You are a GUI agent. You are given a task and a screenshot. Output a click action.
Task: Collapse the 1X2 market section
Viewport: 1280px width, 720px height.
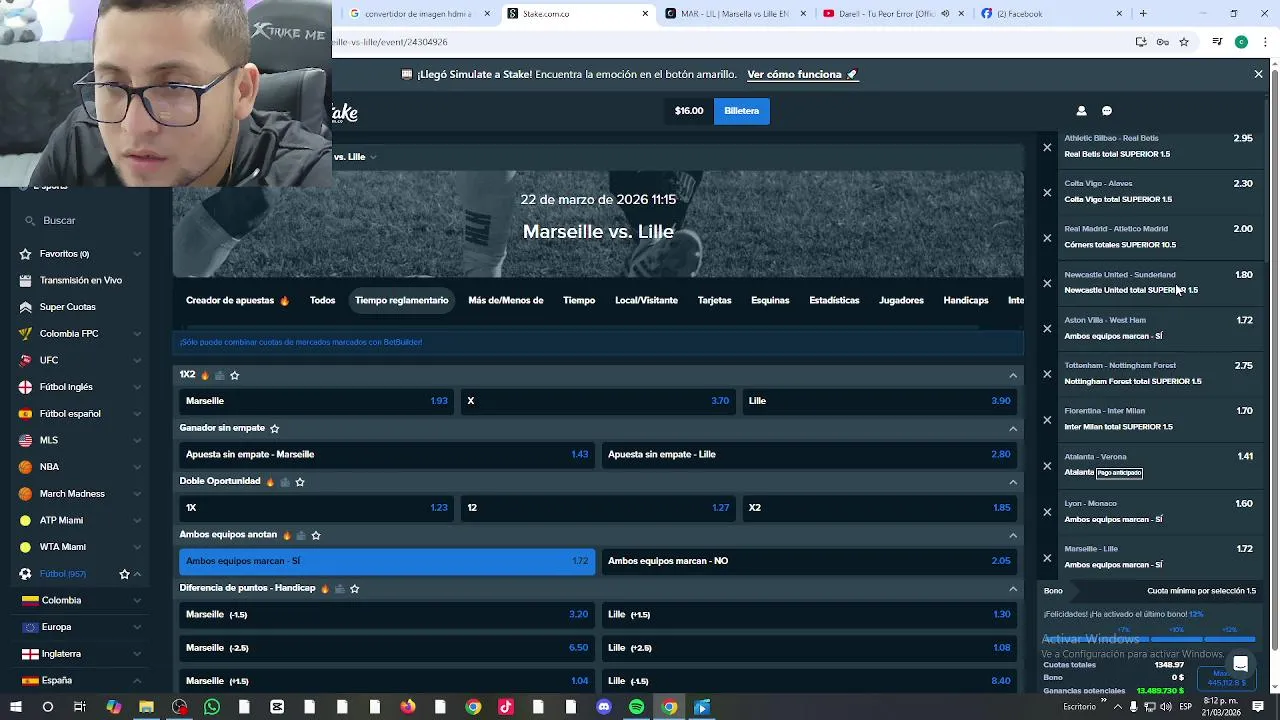tap(1013, 375)
